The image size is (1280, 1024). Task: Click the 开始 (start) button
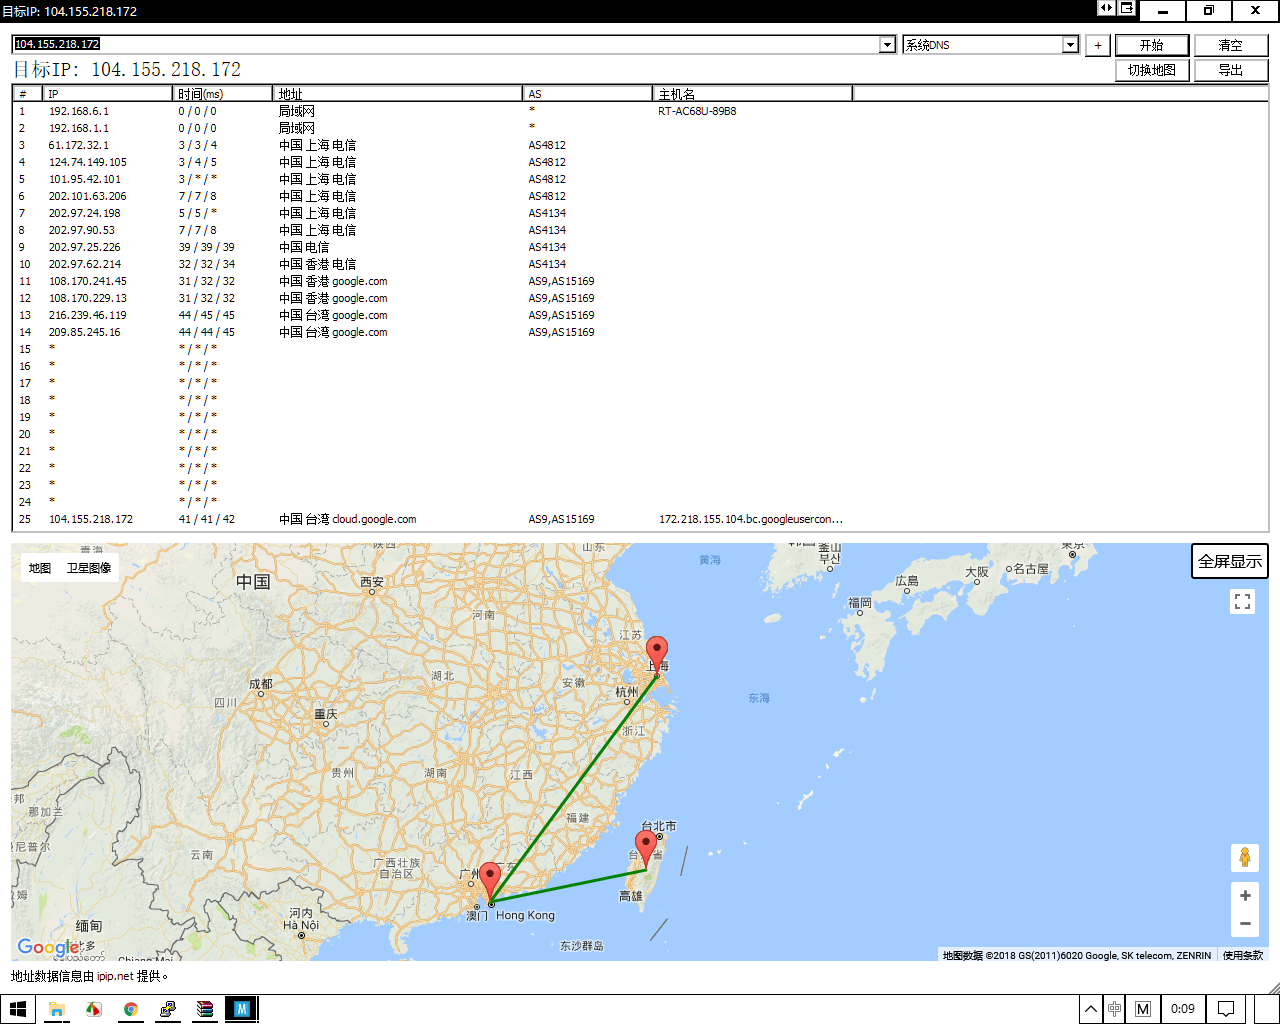pyautogui.click(x=1152, y=45)
